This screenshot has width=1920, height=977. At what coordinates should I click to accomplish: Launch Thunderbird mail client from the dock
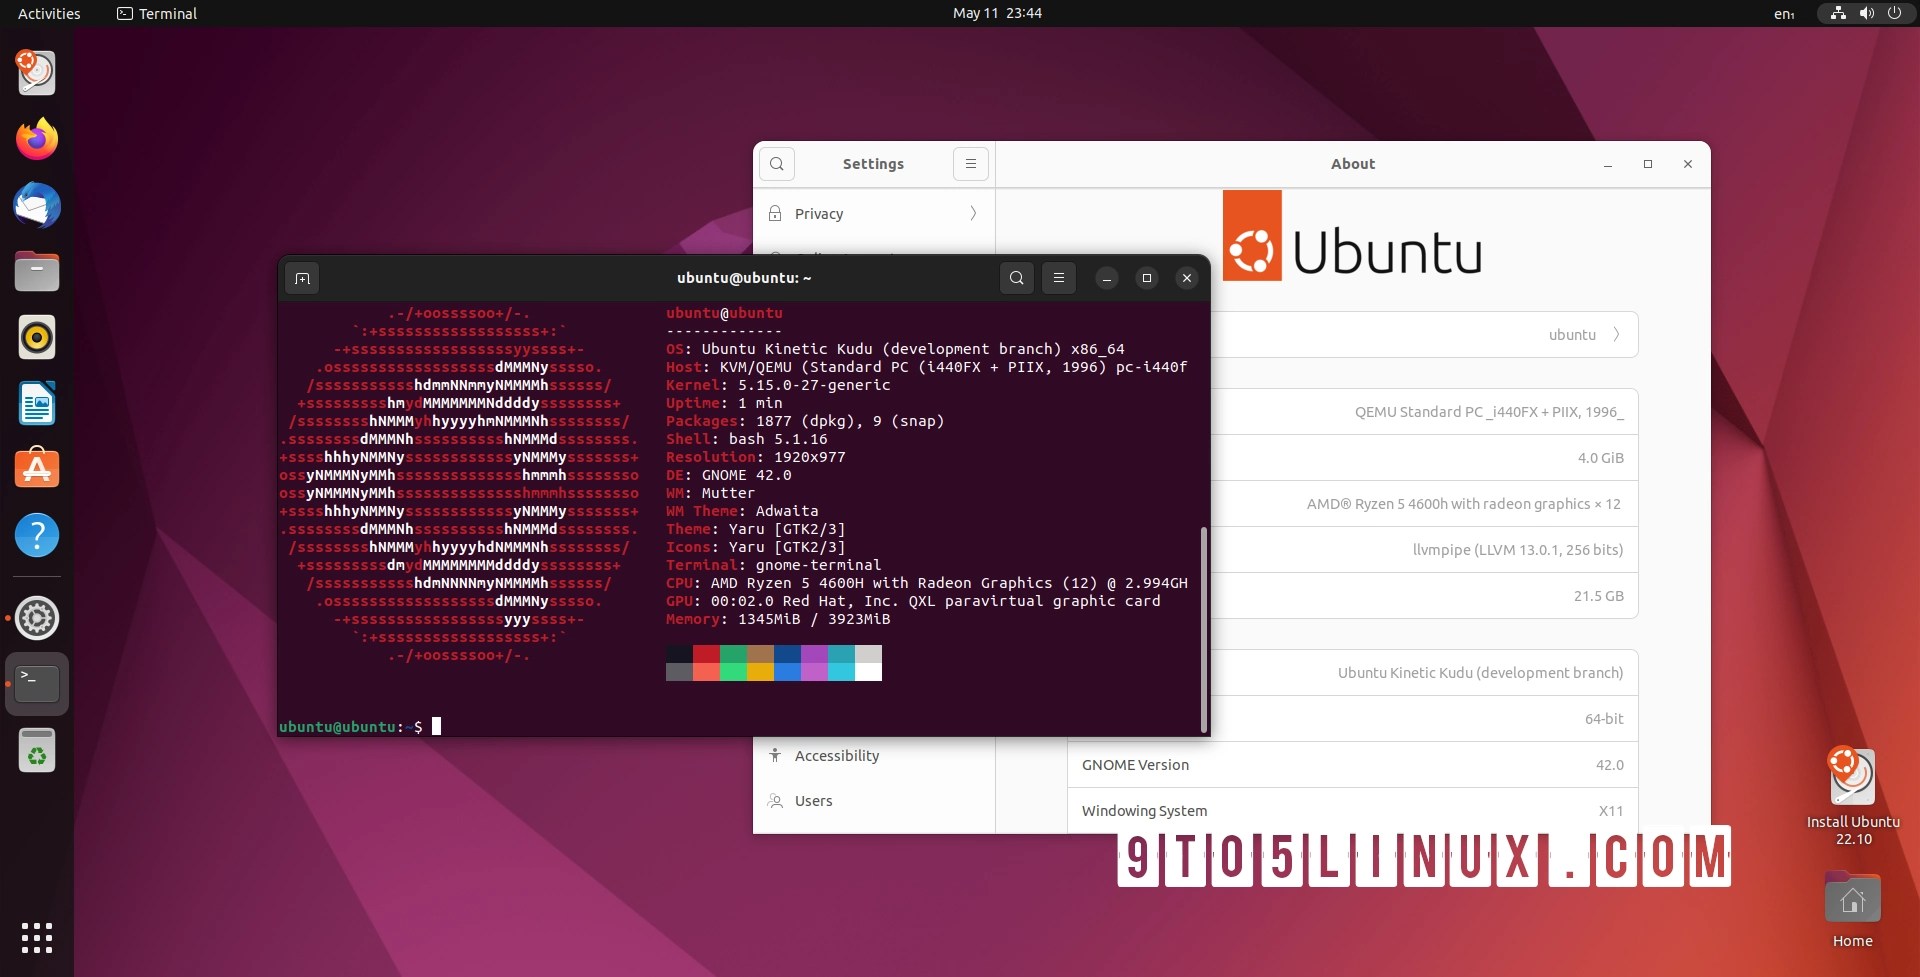[x=37, y=205]
